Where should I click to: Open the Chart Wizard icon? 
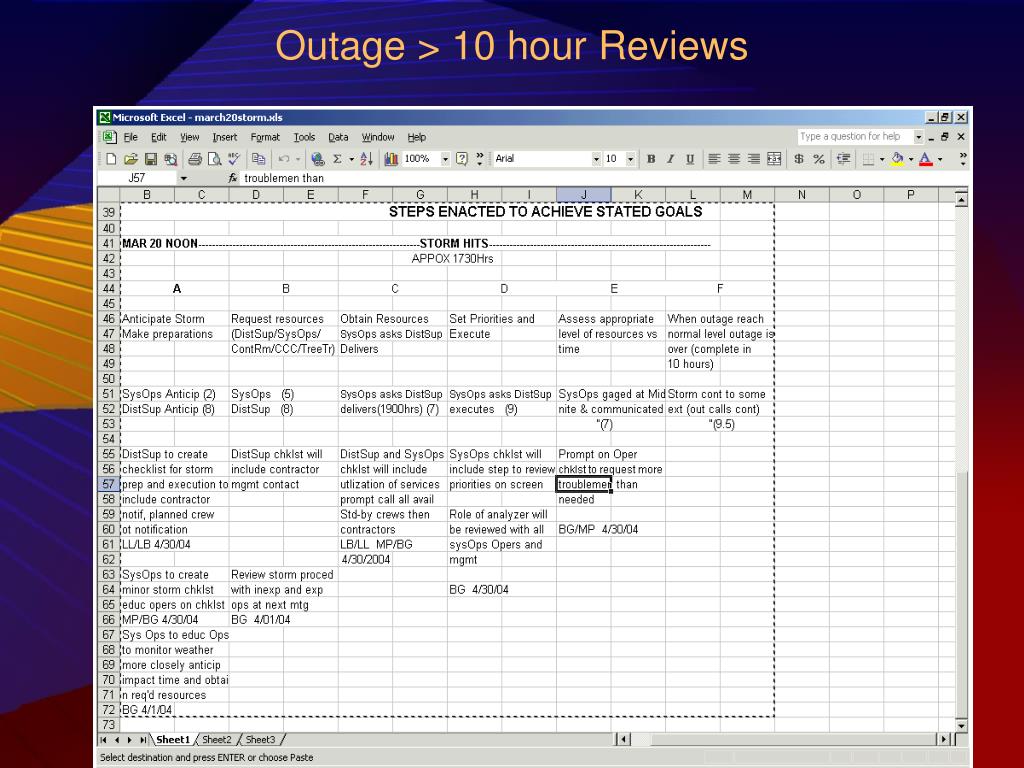[391, 159]
